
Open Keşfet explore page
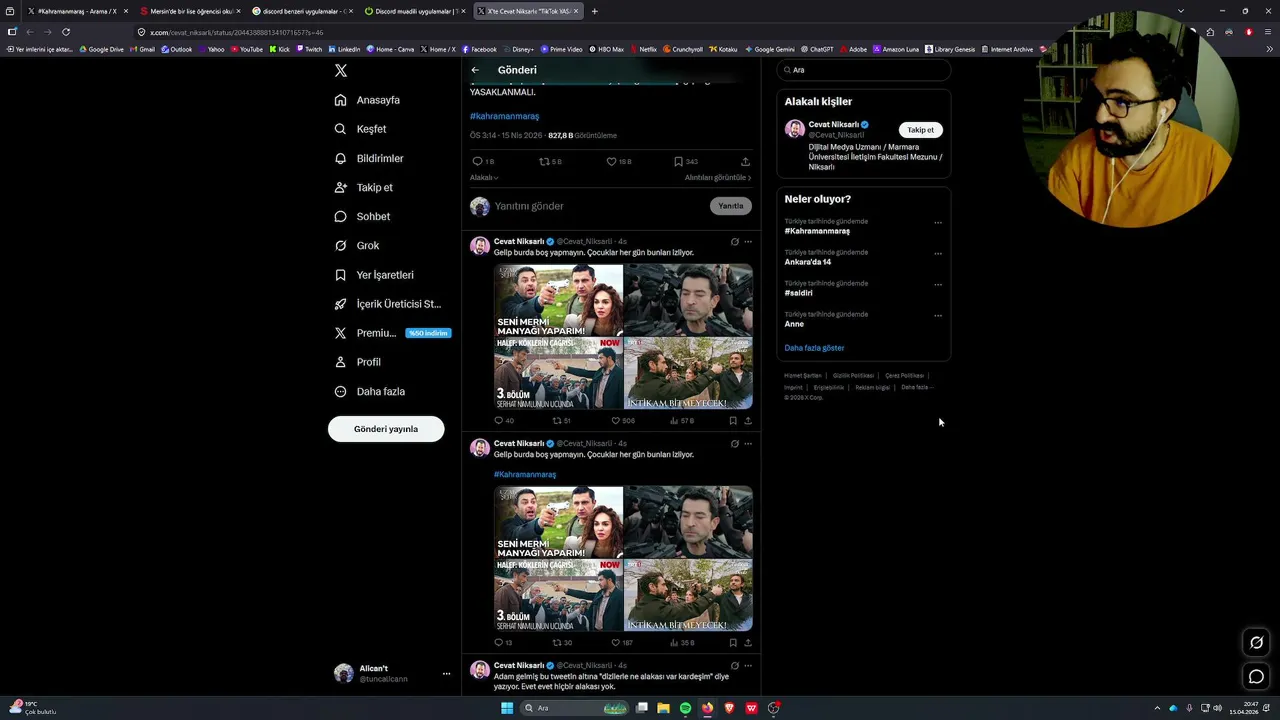coord(360,129)
